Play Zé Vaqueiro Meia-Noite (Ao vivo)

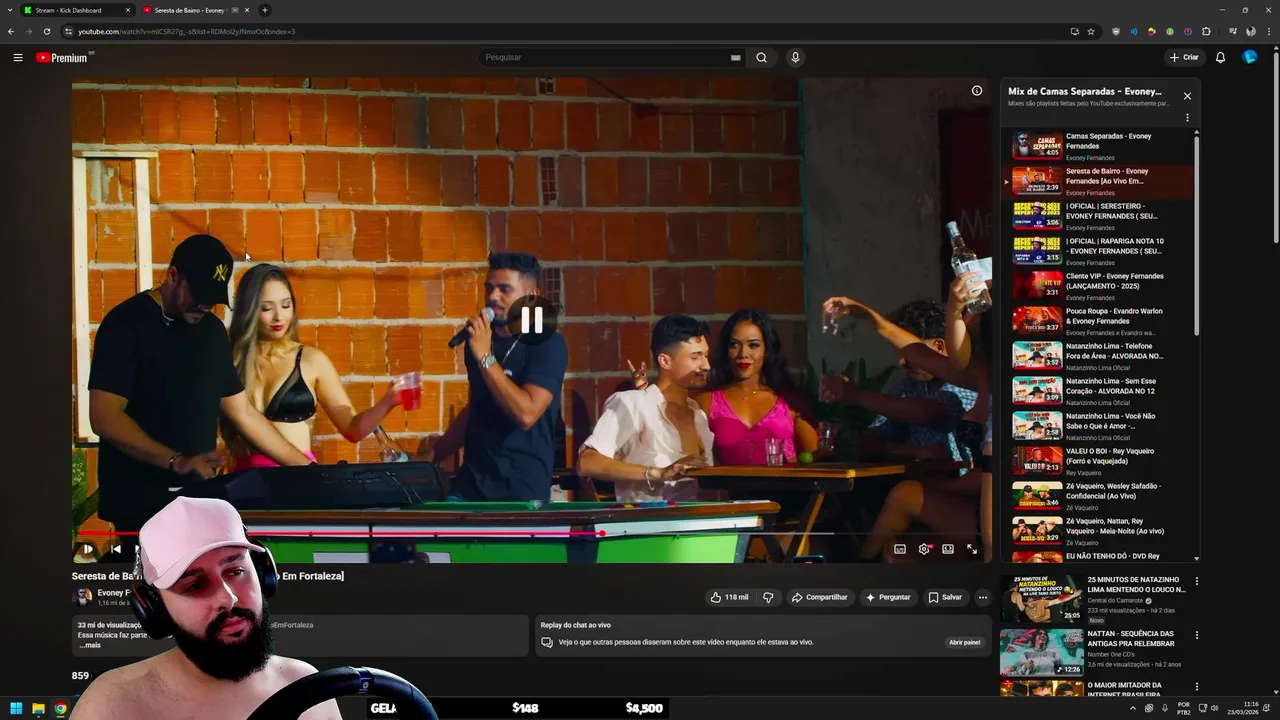[x=1097, y=531]
